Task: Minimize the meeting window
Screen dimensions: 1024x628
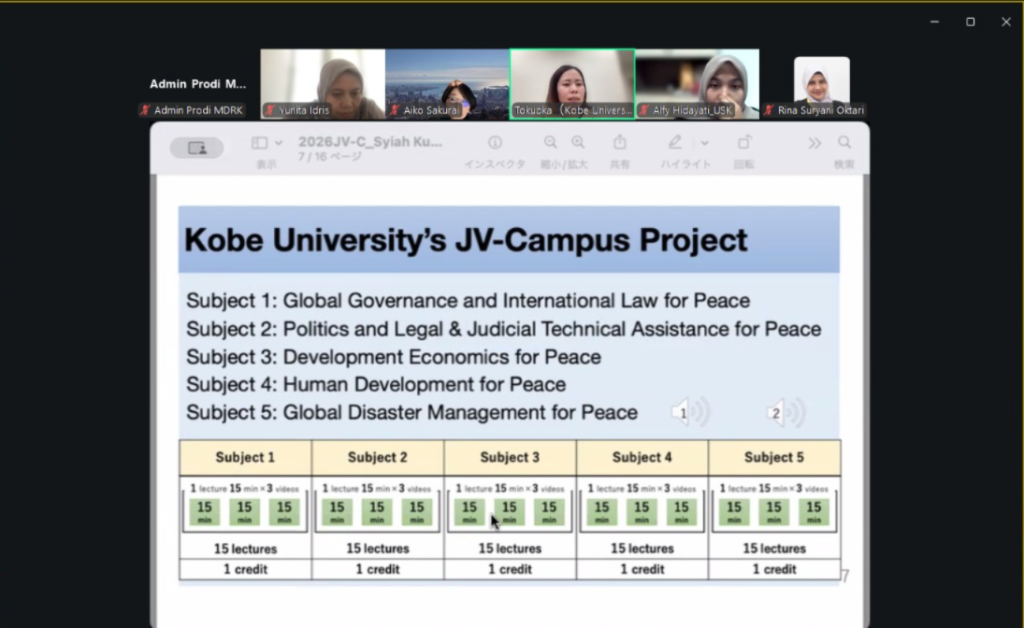Action: [x=935, y=22]
